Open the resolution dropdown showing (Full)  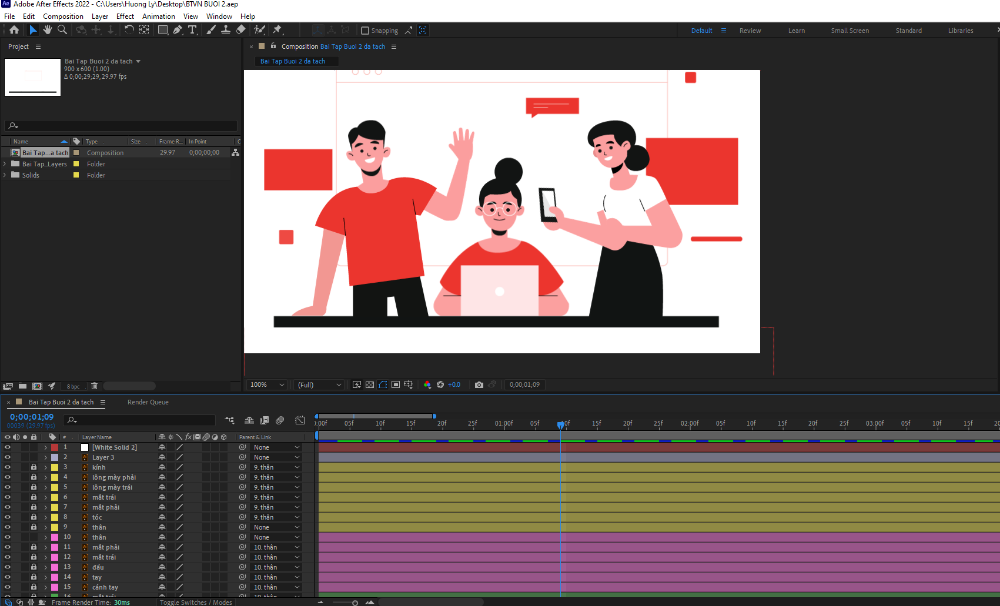(320, 385)
